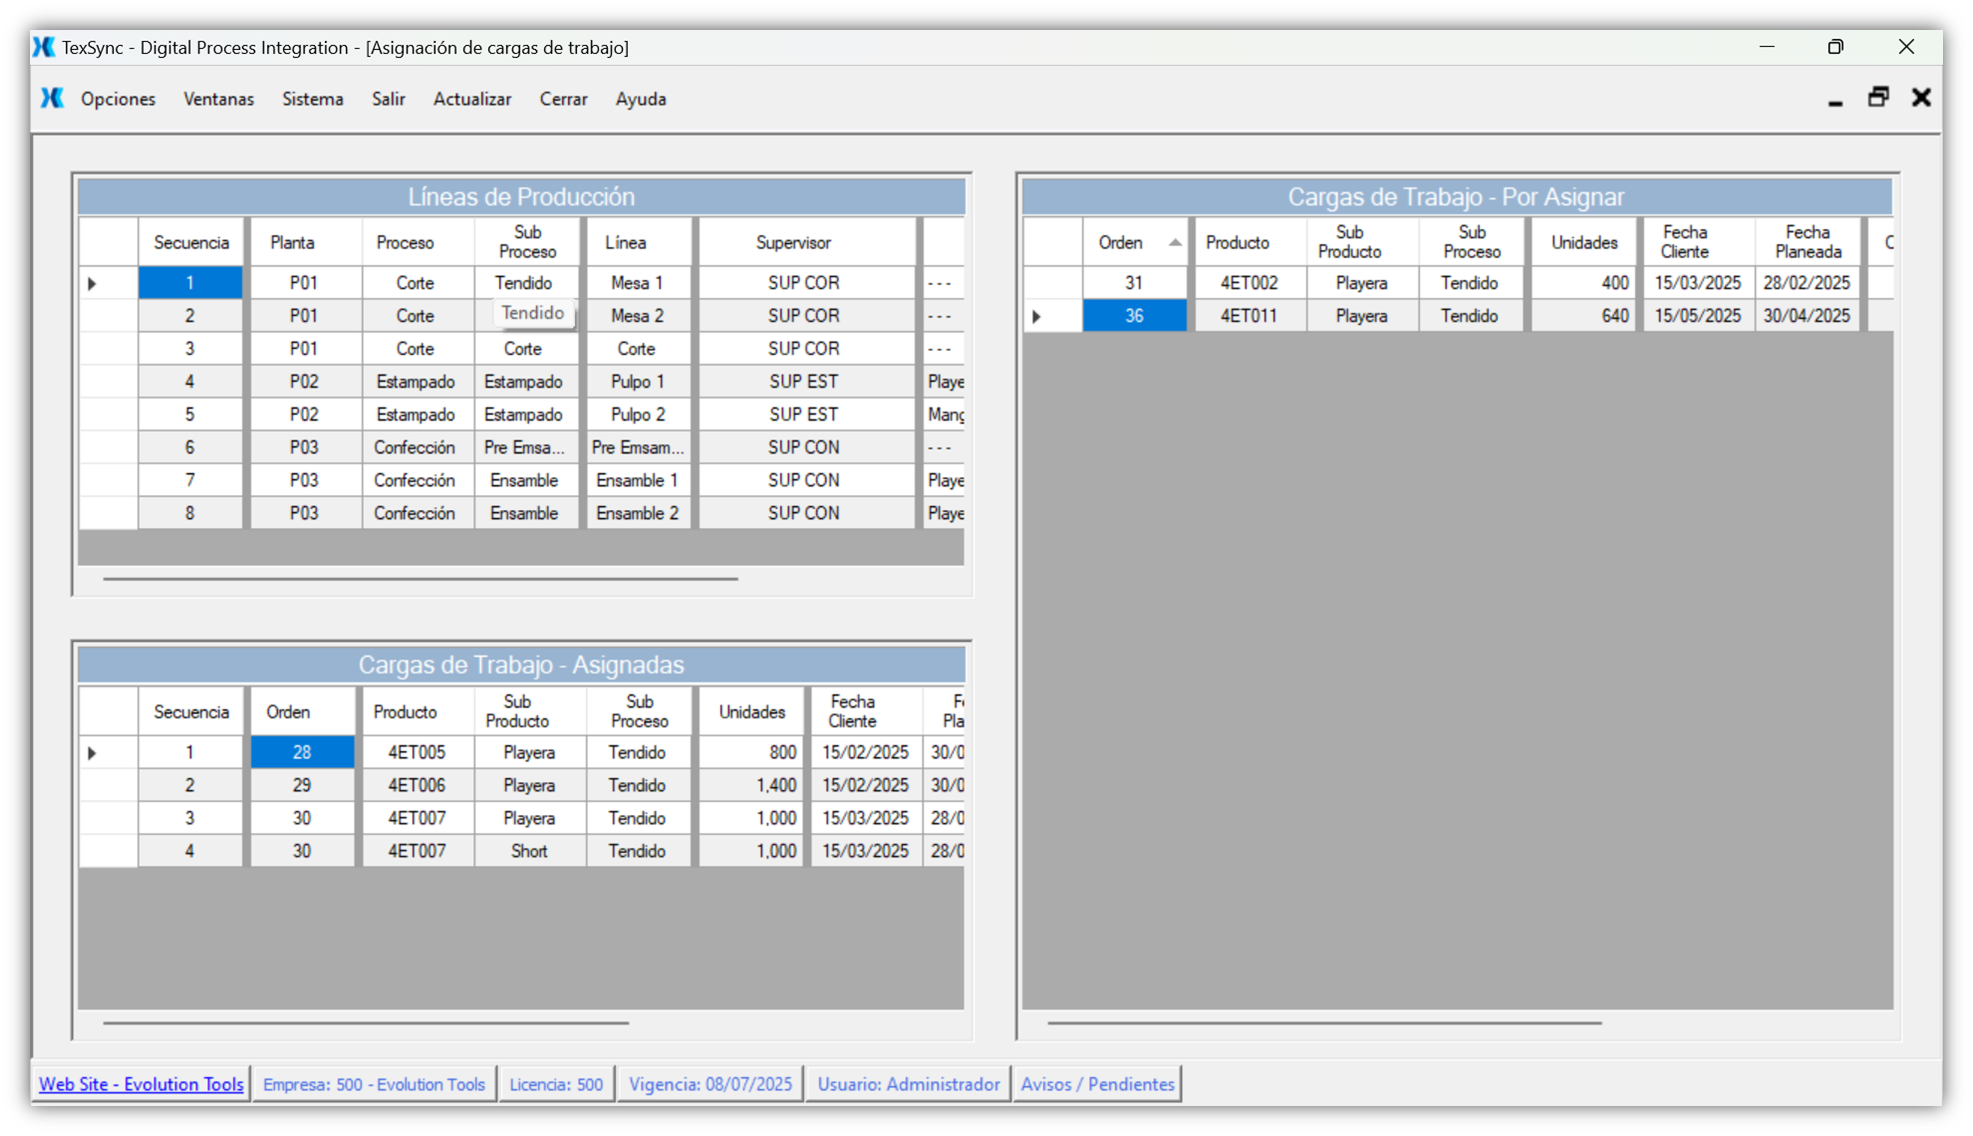The image size is (1973, 1136).
Task: Click Actualizar in the menu bar
Action: (x=472, y=99)
